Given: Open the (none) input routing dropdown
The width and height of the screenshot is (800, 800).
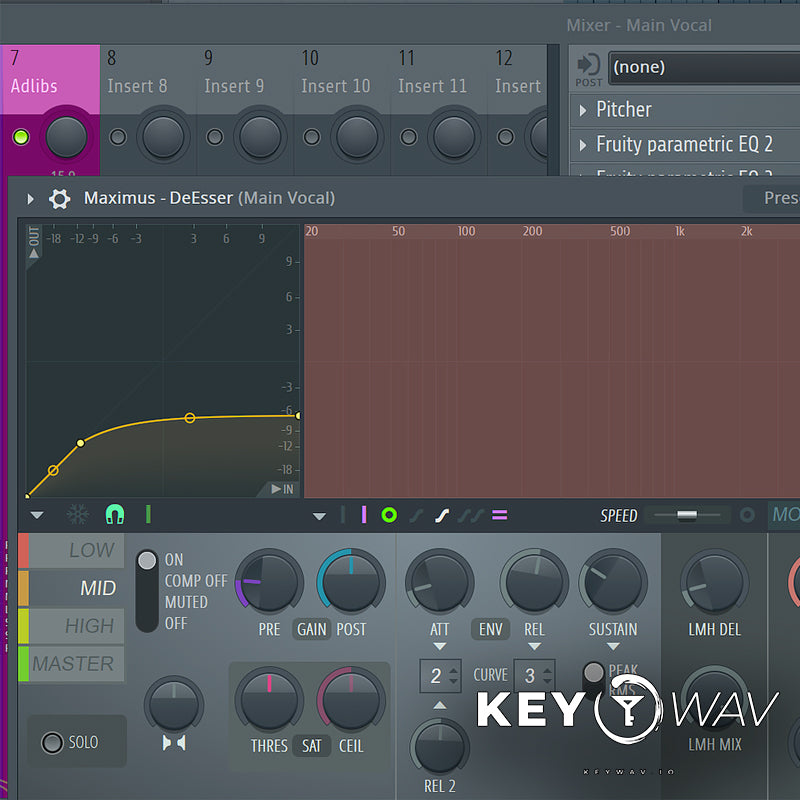Looking at the screenshot, I should 704,67.
